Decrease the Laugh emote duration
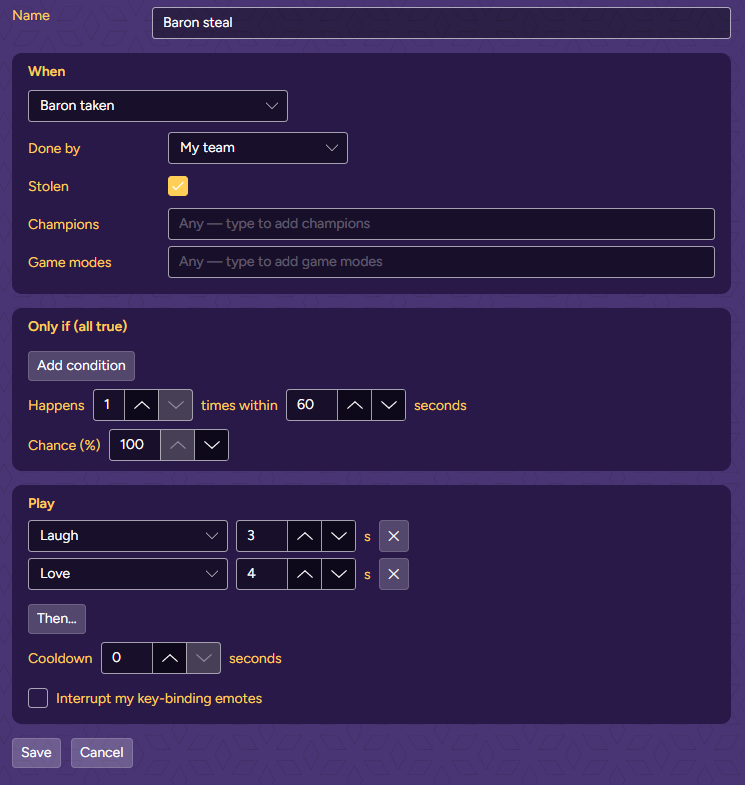 [338, 536]
